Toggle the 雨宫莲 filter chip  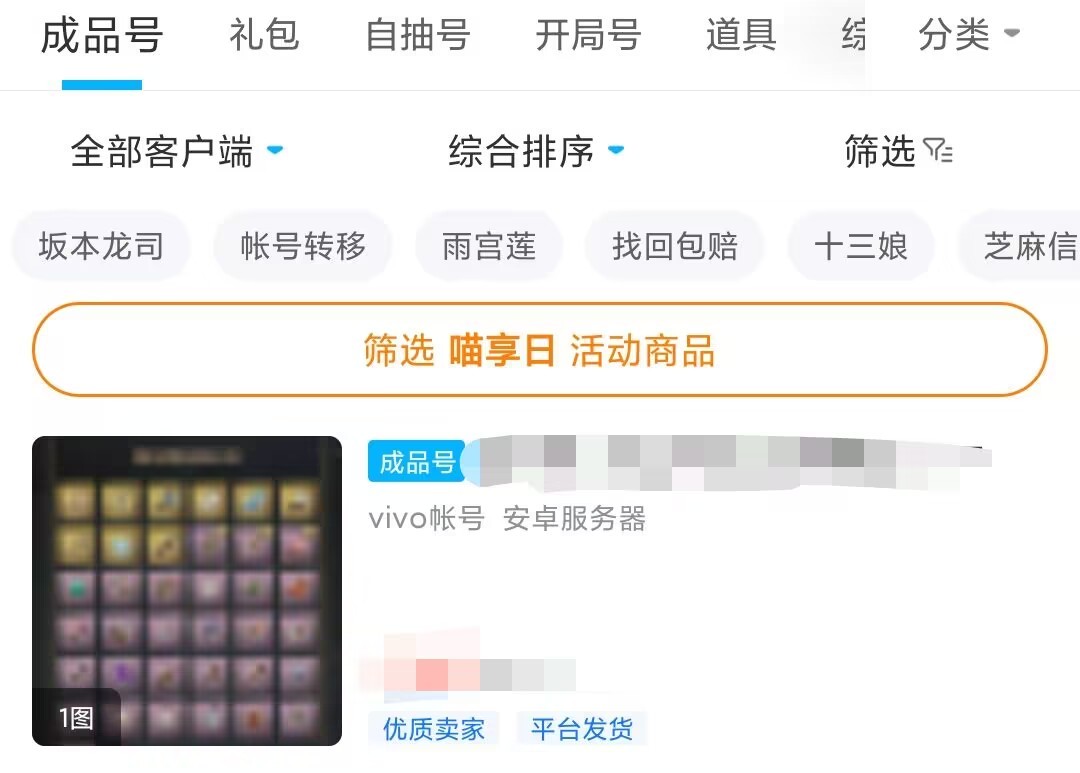[x=489, y=246]
